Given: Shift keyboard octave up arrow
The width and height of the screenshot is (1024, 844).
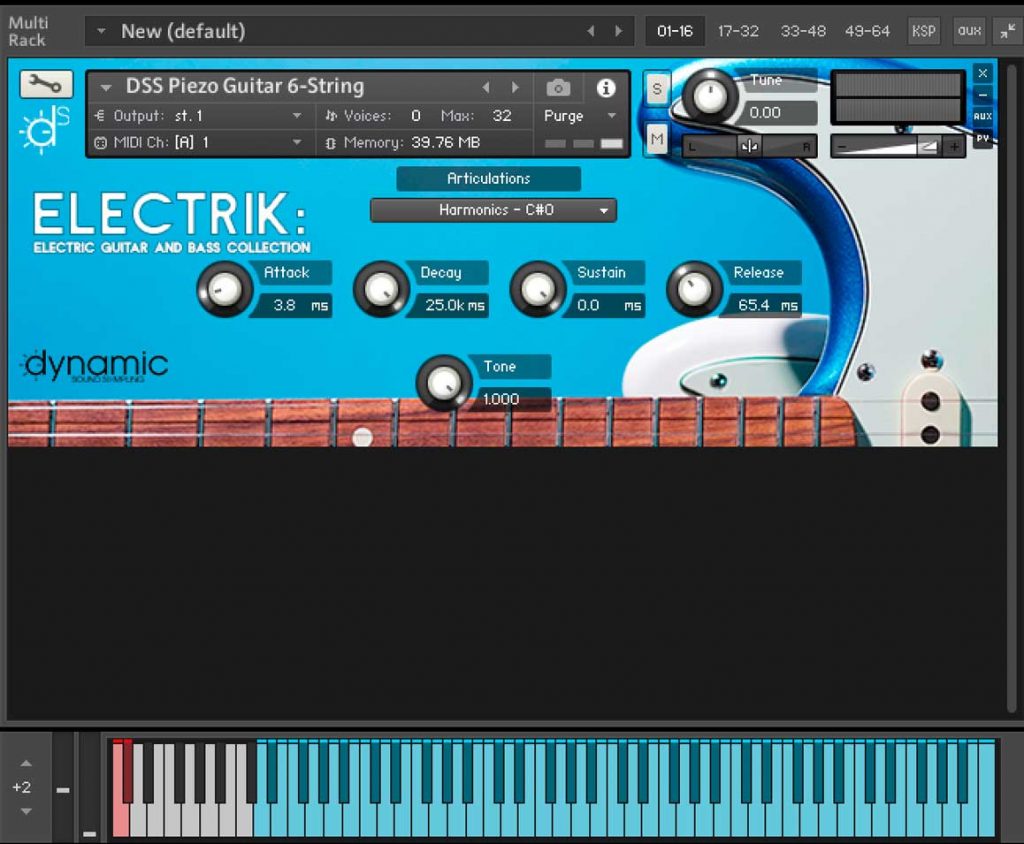Looking at the screenshot, I should pos(26,763).
